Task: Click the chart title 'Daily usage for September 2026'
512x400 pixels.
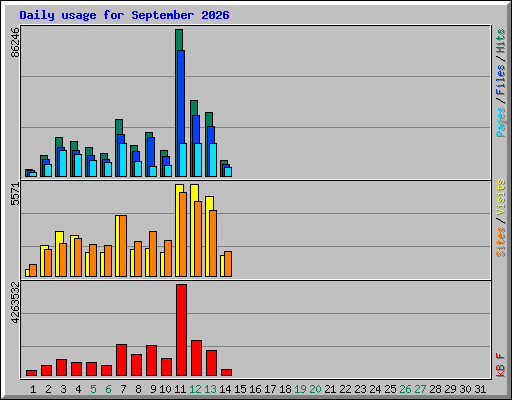Action: click(x=124, y=15)
